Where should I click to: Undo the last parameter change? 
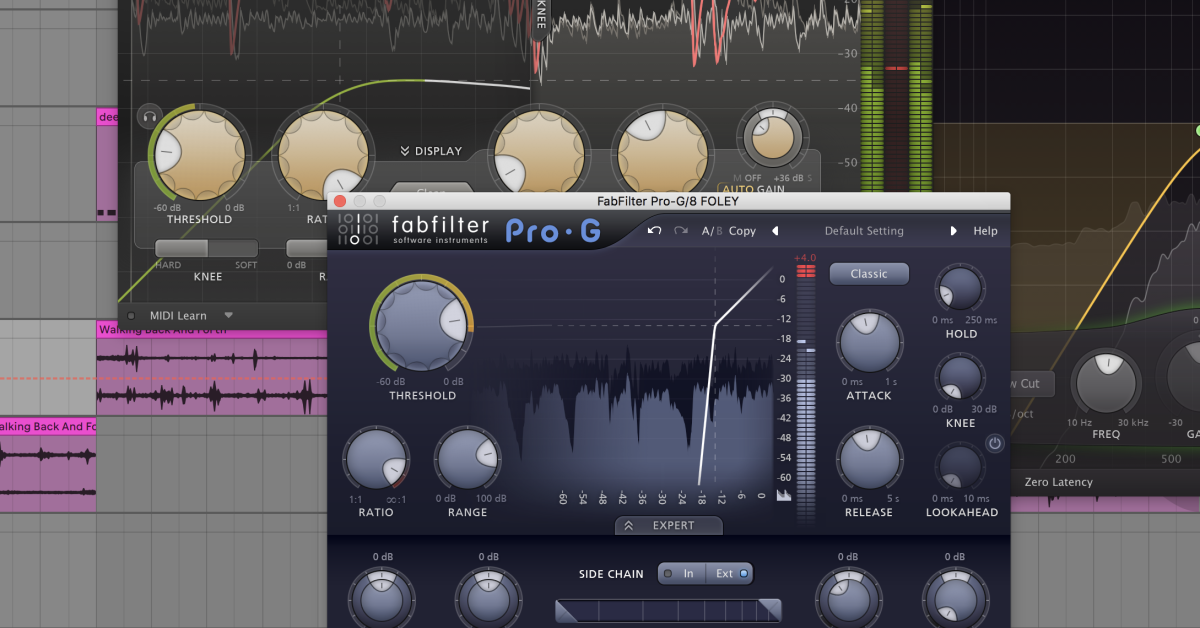[x=653, y=231]
